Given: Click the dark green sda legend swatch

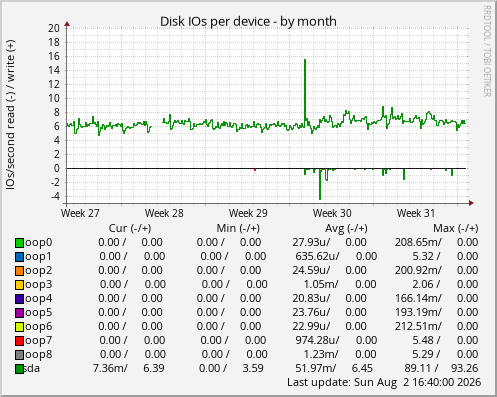Looking at the screenshot, I should (19, 369).
